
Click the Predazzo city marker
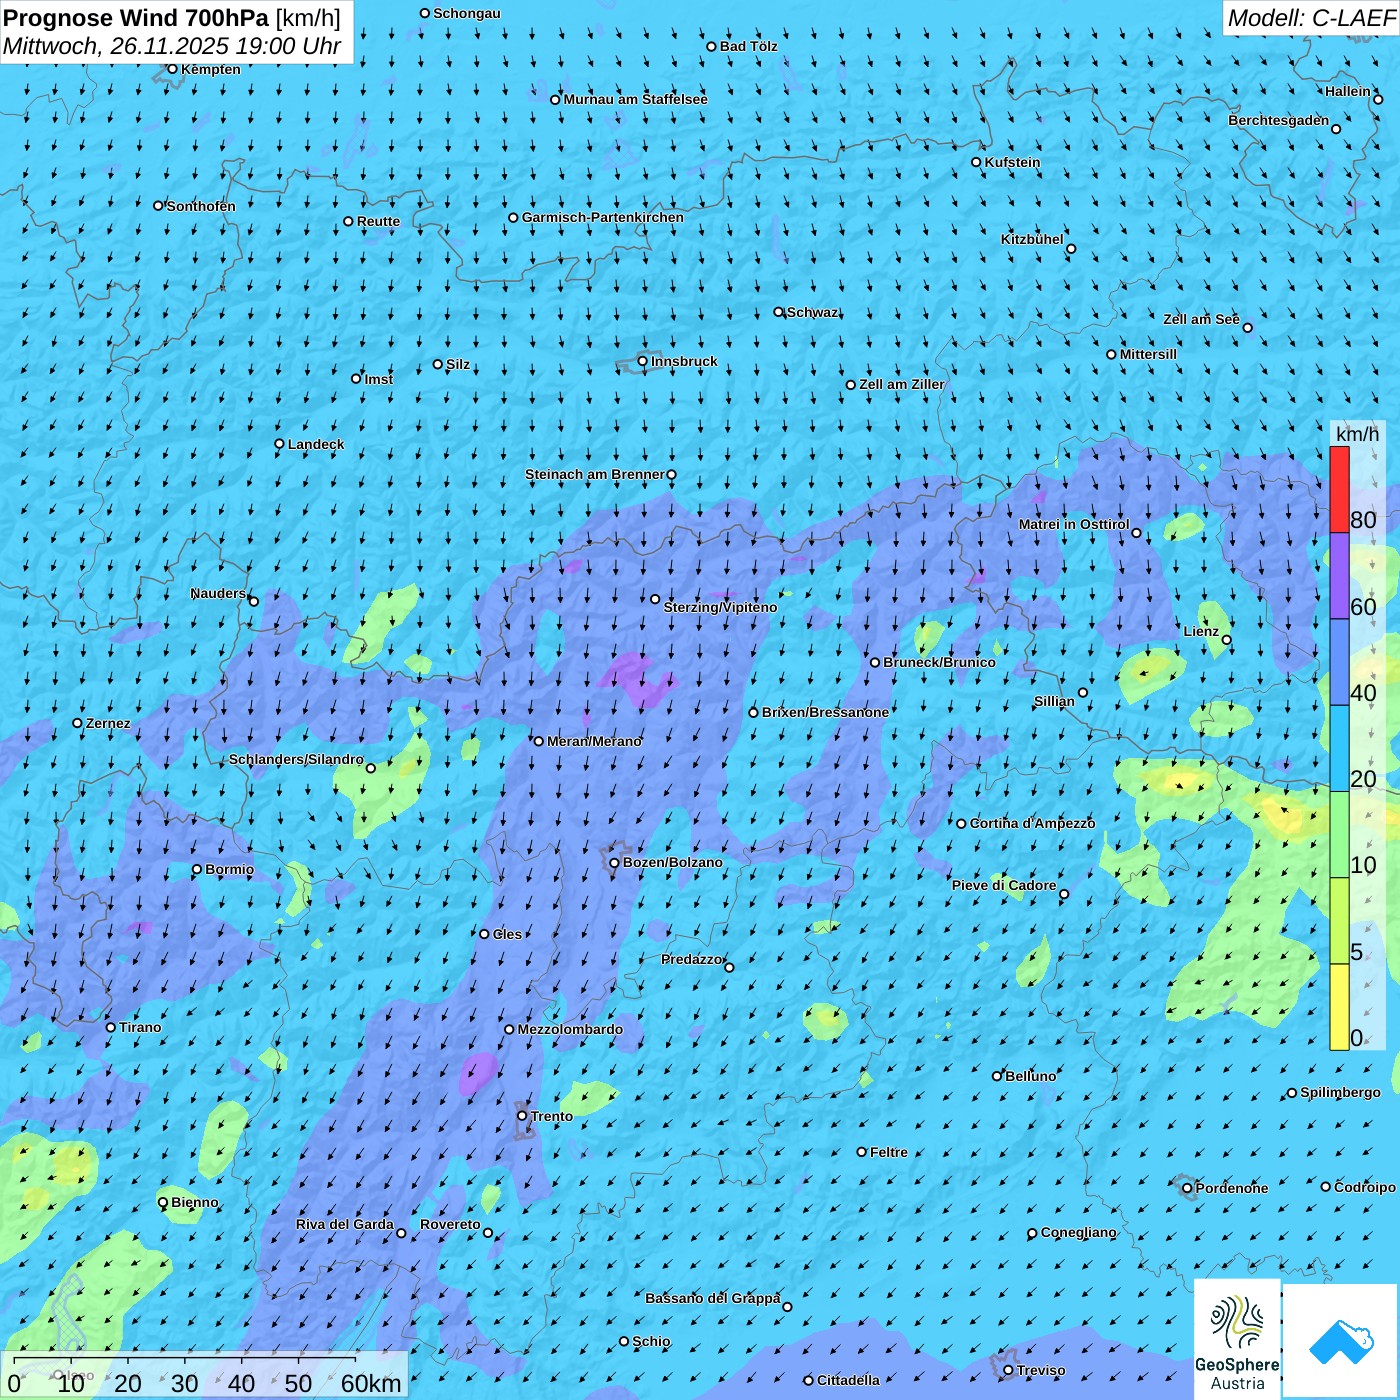tap(729, 967)
